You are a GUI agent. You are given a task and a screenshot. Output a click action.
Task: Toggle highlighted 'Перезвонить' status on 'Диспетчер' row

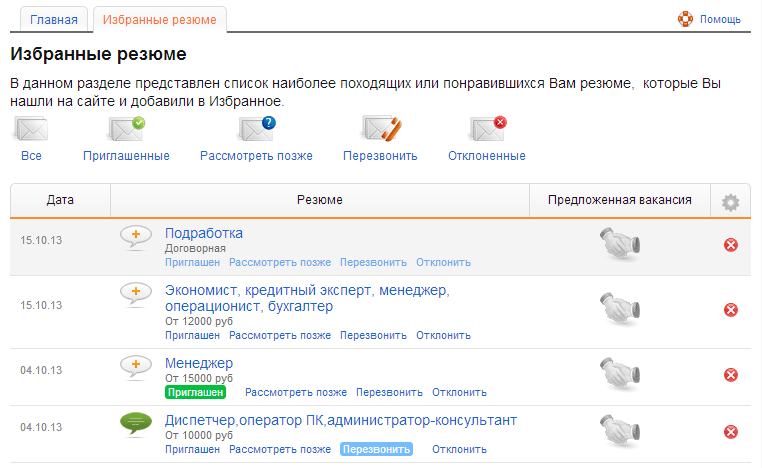[376, 450]
